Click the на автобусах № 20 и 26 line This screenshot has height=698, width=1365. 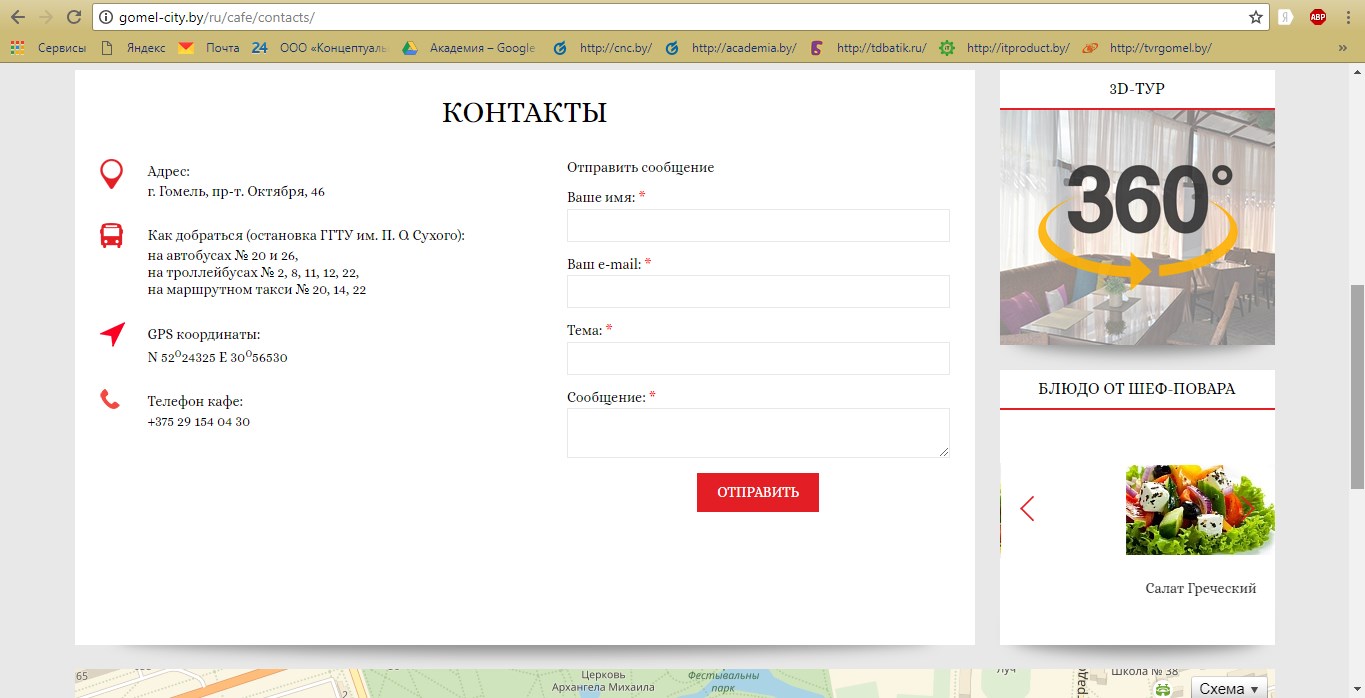pos(222,255)
